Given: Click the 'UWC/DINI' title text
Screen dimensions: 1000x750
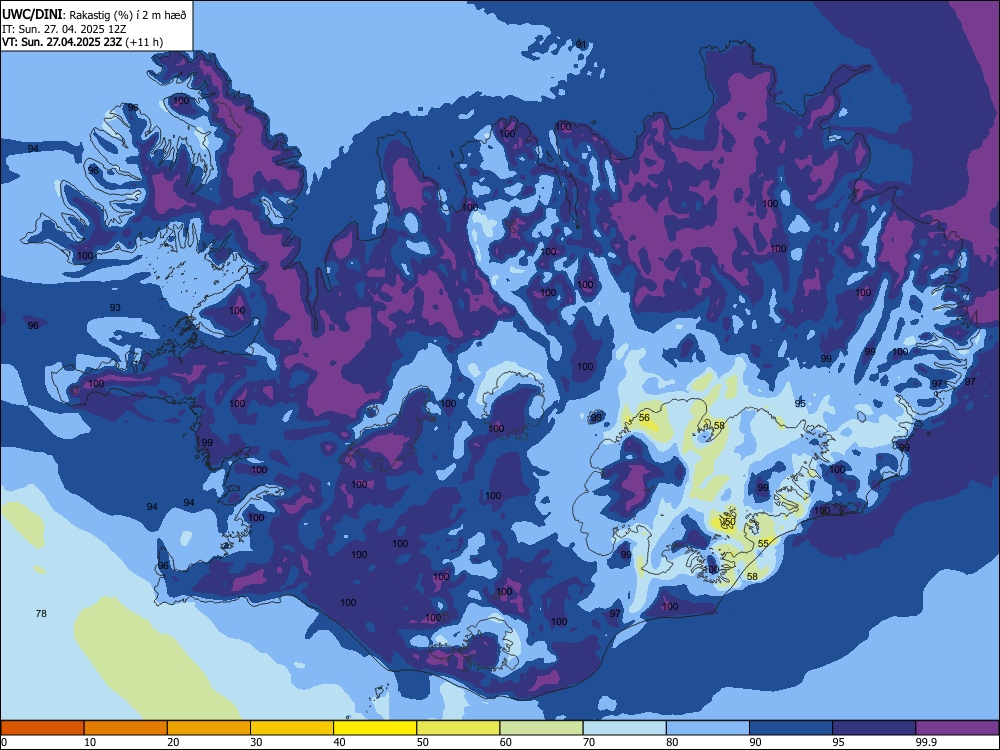Looking at the screenshot, I should pyautogui.click(x=32, y=15).
